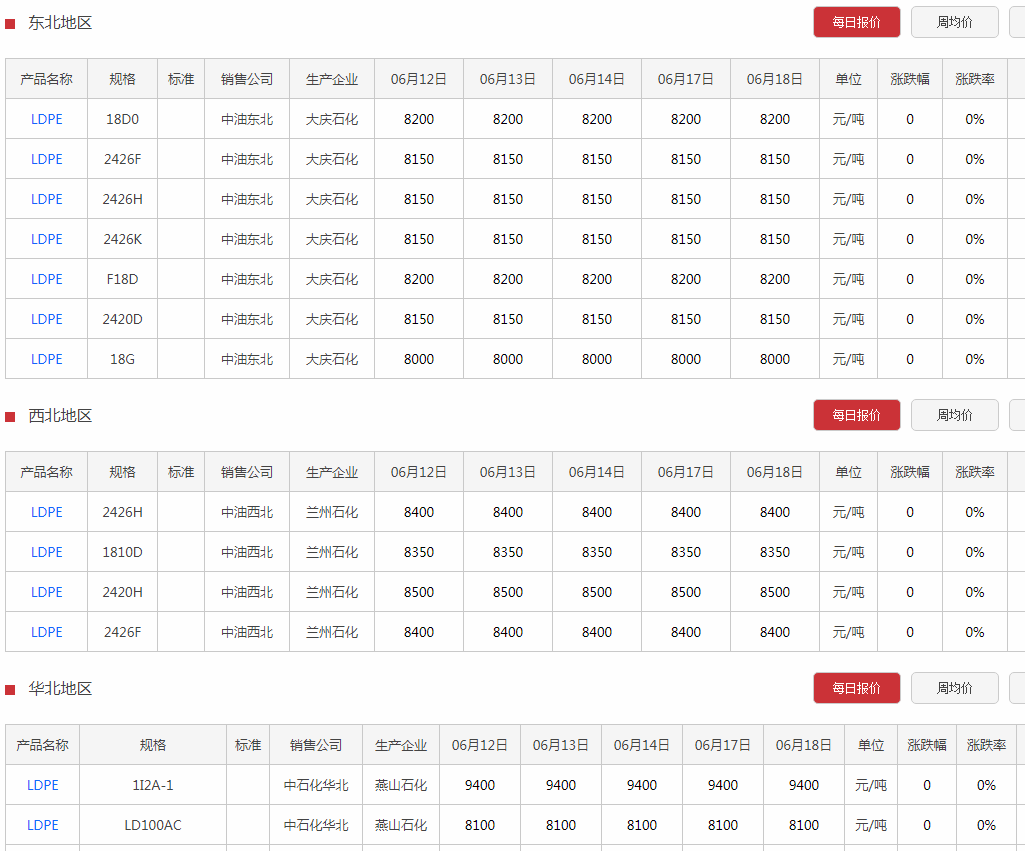Click 1810D specification cell
1025x851 pixels.
tap(122, 552)
